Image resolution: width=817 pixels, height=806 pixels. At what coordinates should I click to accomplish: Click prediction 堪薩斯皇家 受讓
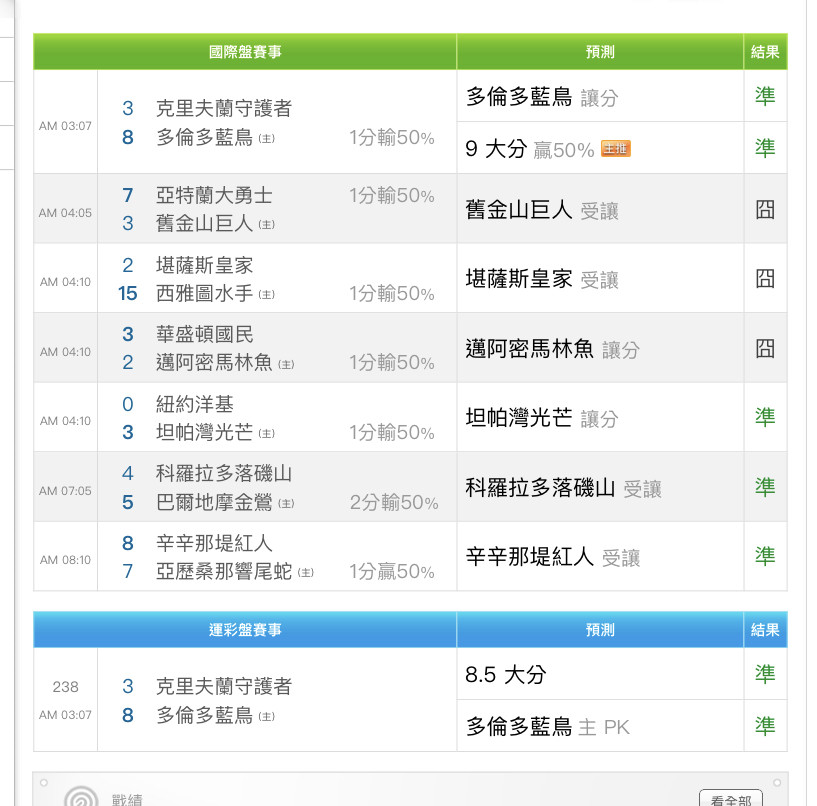click(x=542, y=279)
